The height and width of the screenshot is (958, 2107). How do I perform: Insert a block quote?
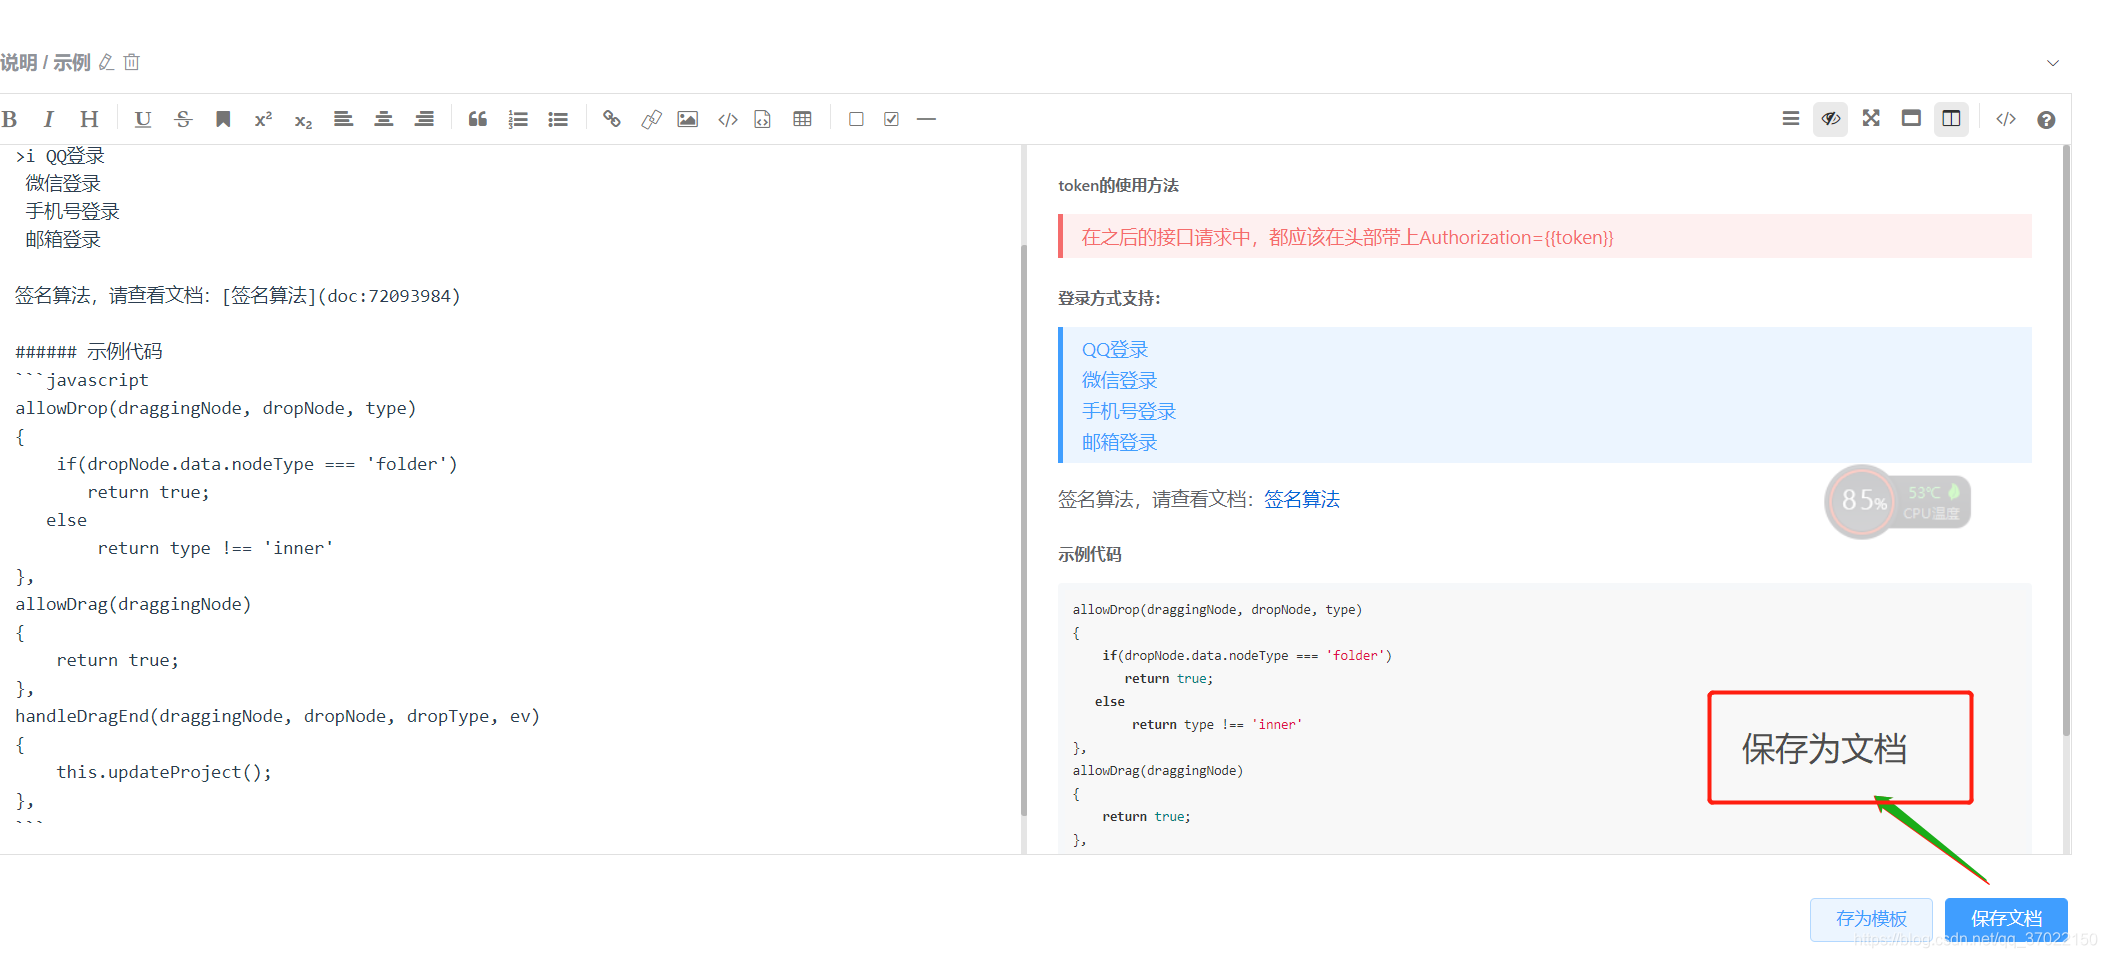[x=478, y=119]
